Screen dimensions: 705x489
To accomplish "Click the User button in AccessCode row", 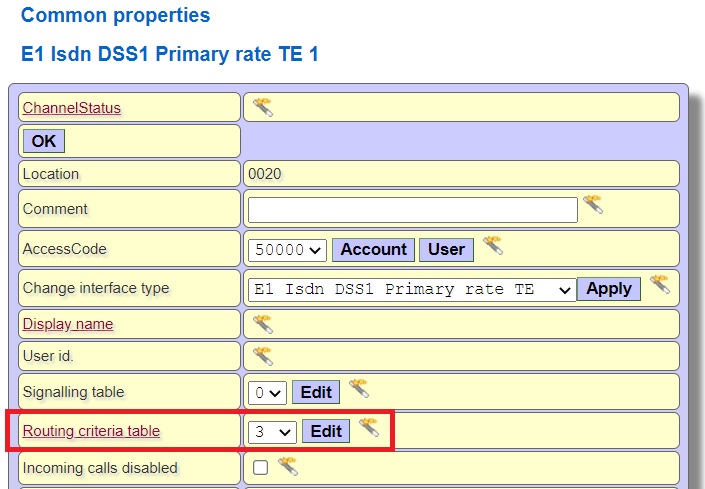I will point(446,250).
